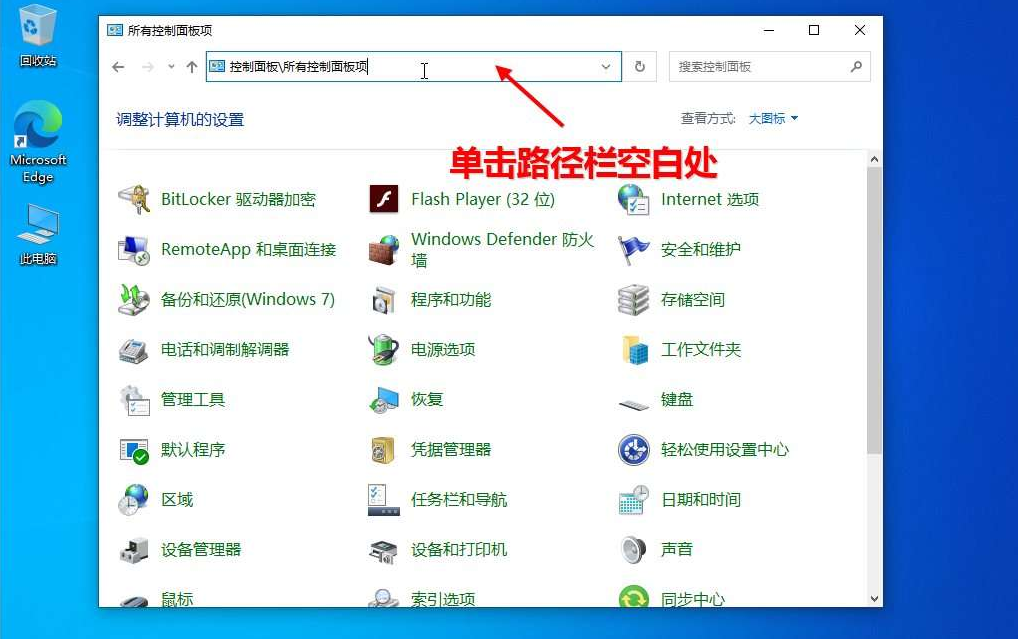Select the Microsoft Edge desktop shortcut

[x=38, y=143]
